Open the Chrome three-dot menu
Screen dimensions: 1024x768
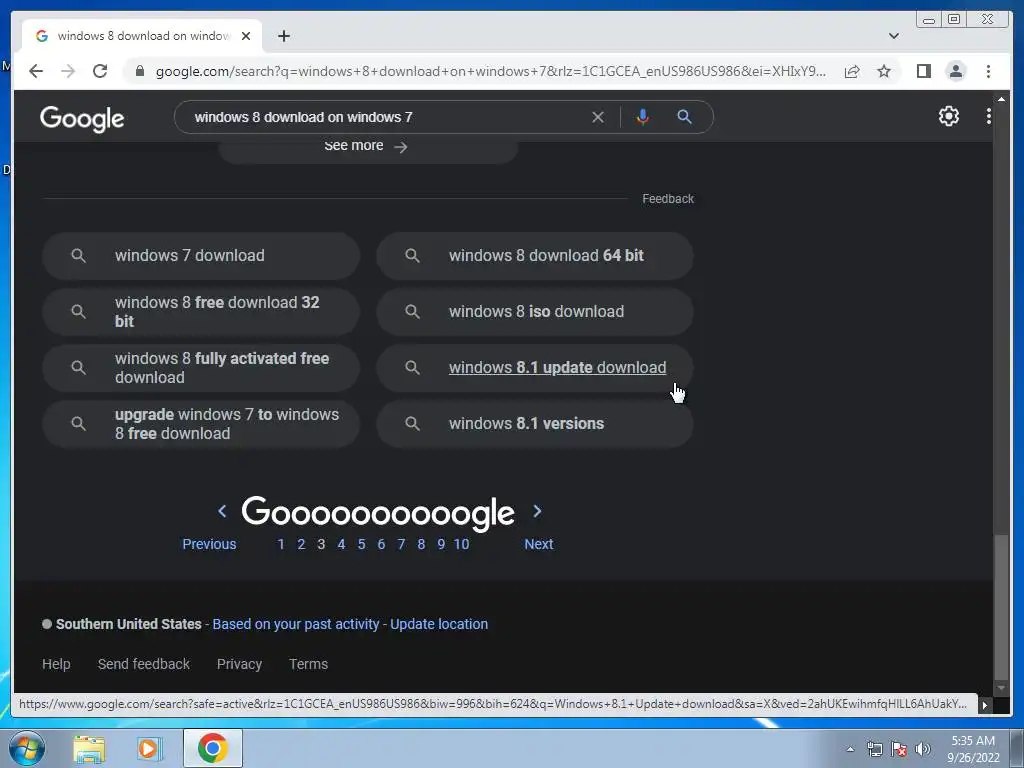[x=988, y=71]
